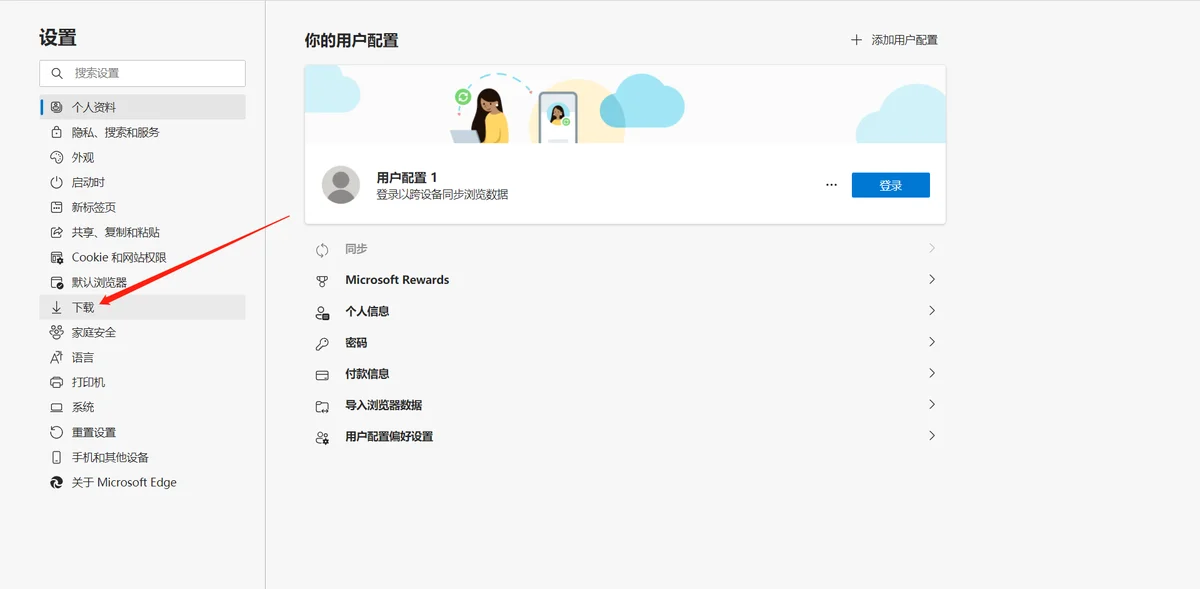Open the three-dot more options menu

point(831,185)
